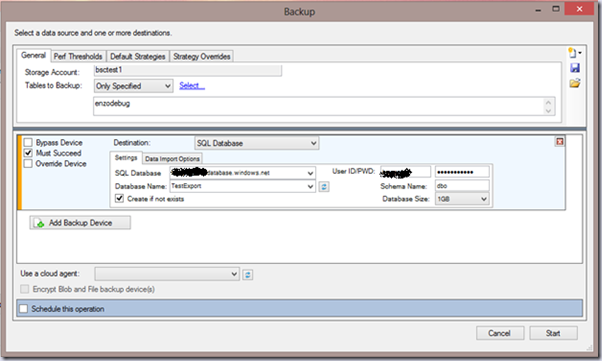The height and width of the screenshot is (361, 602).
Task: Go to the Strategy Overrides tab
Action: 202,56
